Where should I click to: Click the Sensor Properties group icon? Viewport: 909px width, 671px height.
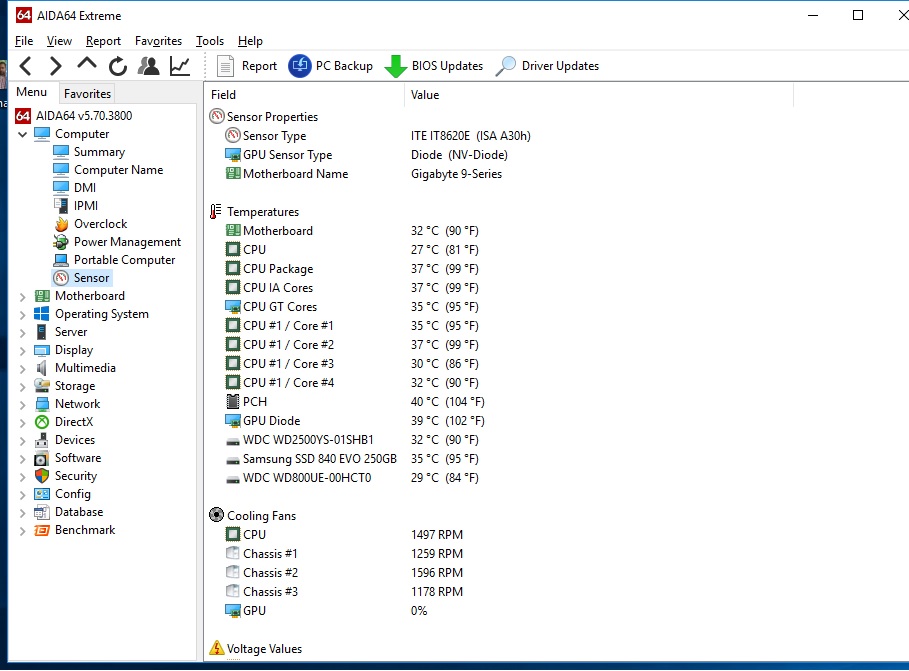point(217,117)
